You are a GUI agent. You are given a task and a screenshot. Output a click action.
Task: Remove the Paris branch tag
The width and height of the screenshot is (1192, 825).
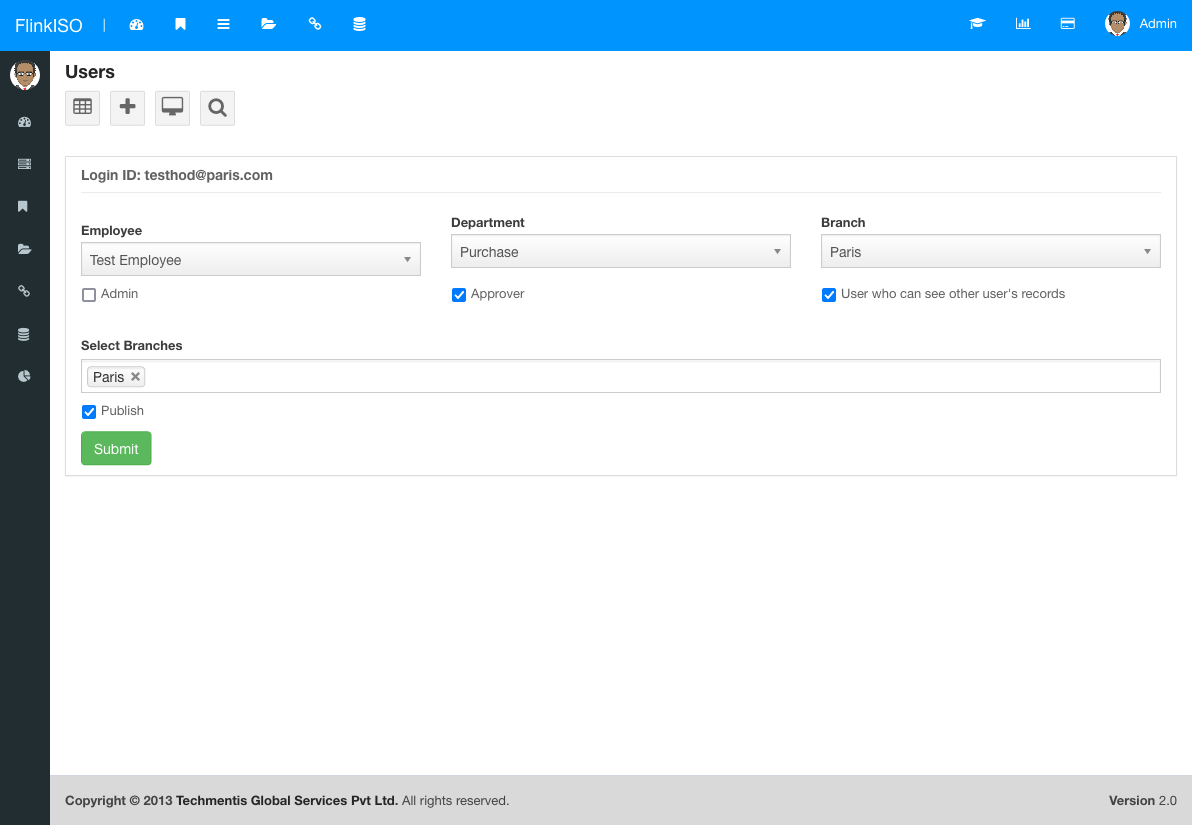[135, 376]
